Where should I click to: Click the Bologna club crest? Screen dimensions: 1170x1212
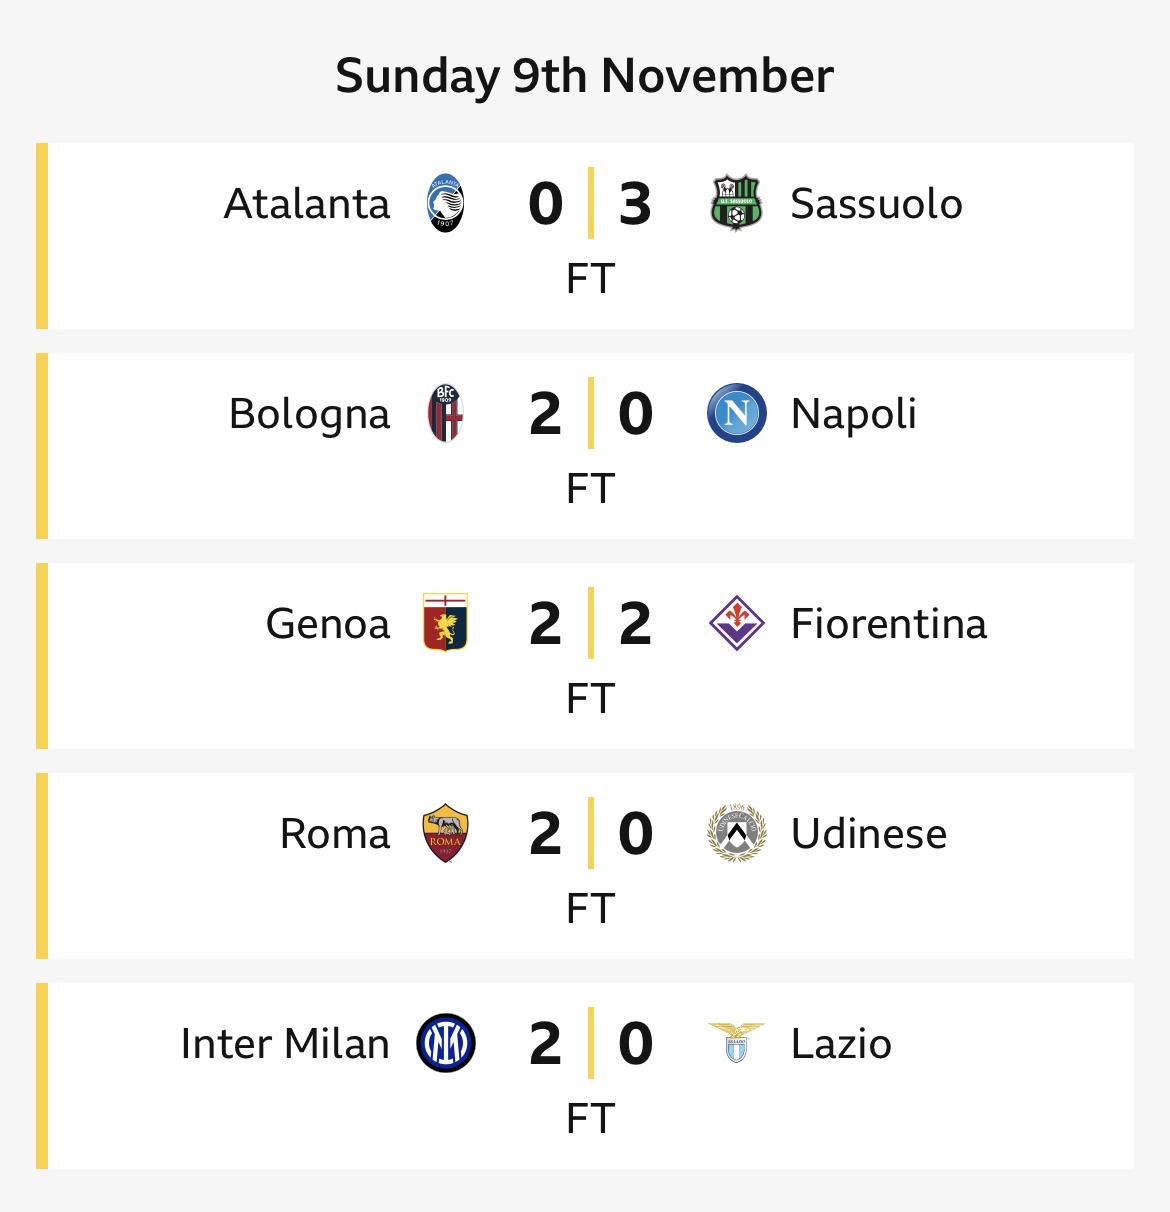point(445,414)
